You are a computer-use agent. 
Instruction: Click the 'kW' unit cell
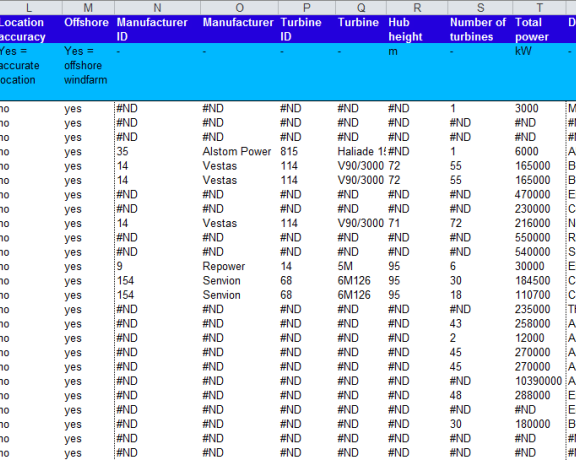point(539,72)
